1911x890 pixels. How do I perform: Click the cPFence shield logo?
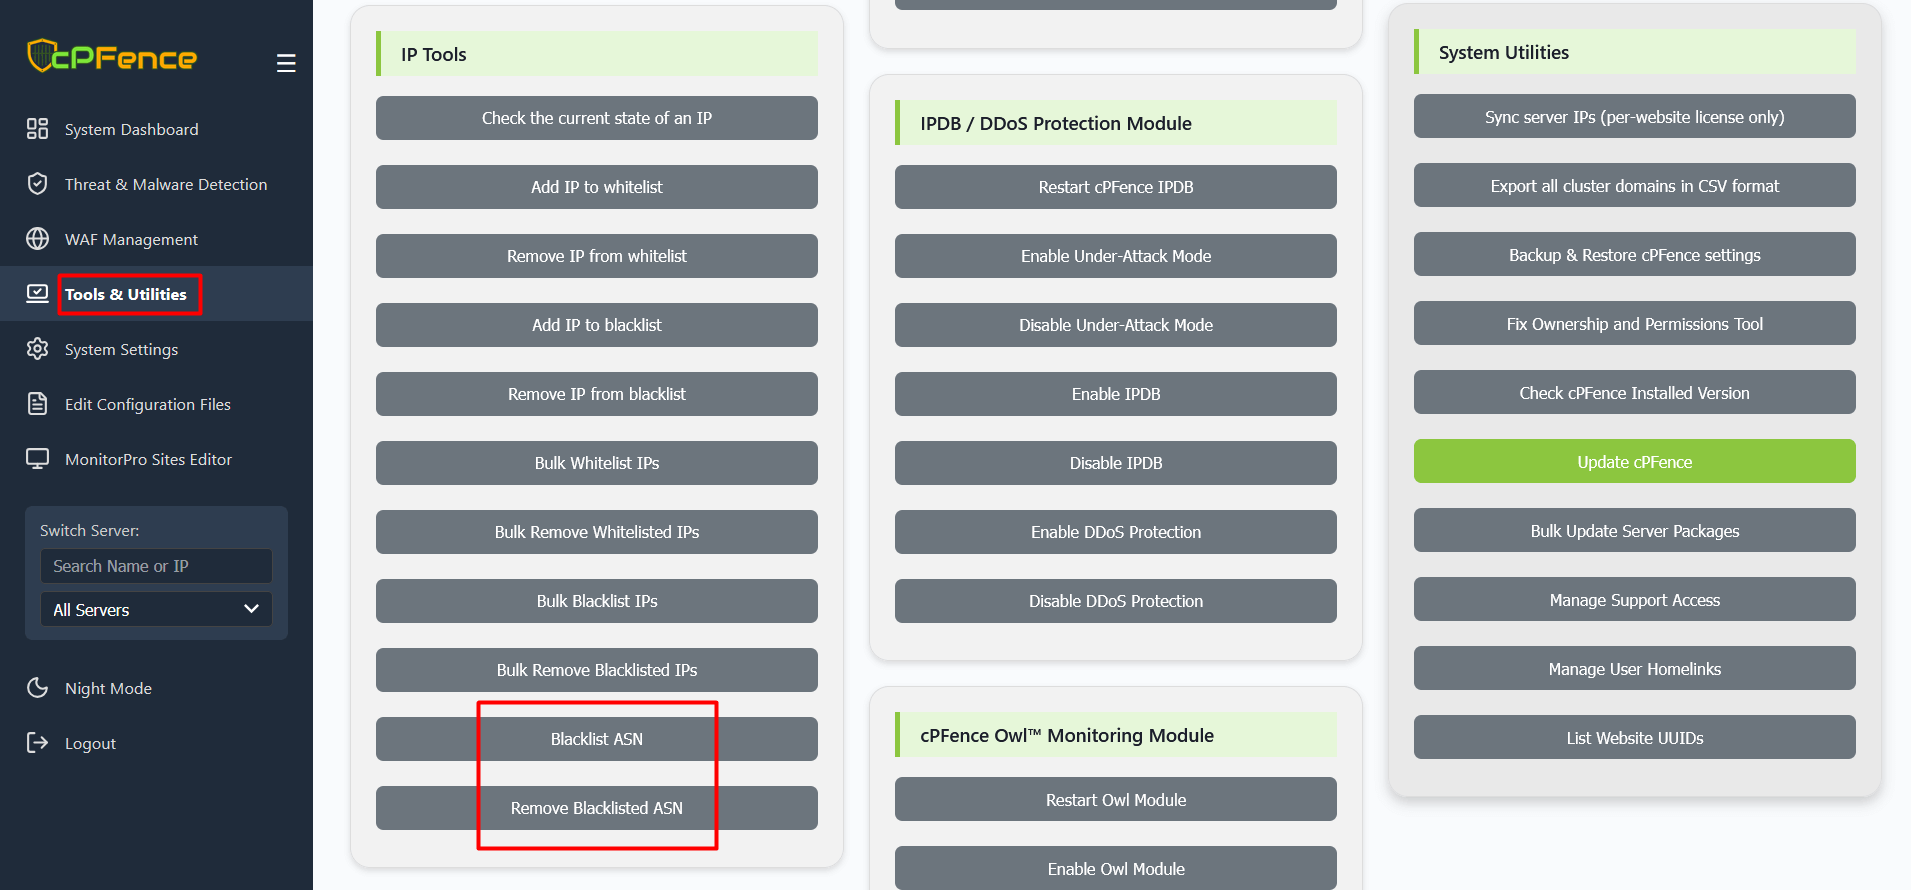[x=41, y=56]
